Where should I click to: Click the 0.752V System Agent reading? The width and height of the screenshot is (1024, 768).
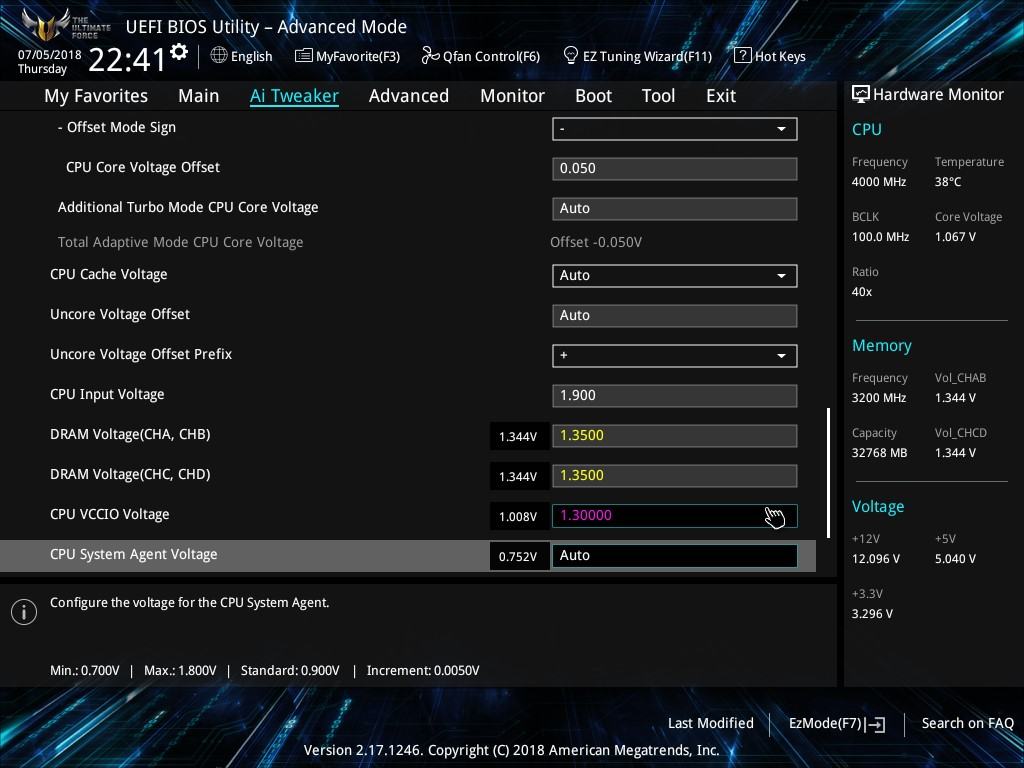coord(518,556)
